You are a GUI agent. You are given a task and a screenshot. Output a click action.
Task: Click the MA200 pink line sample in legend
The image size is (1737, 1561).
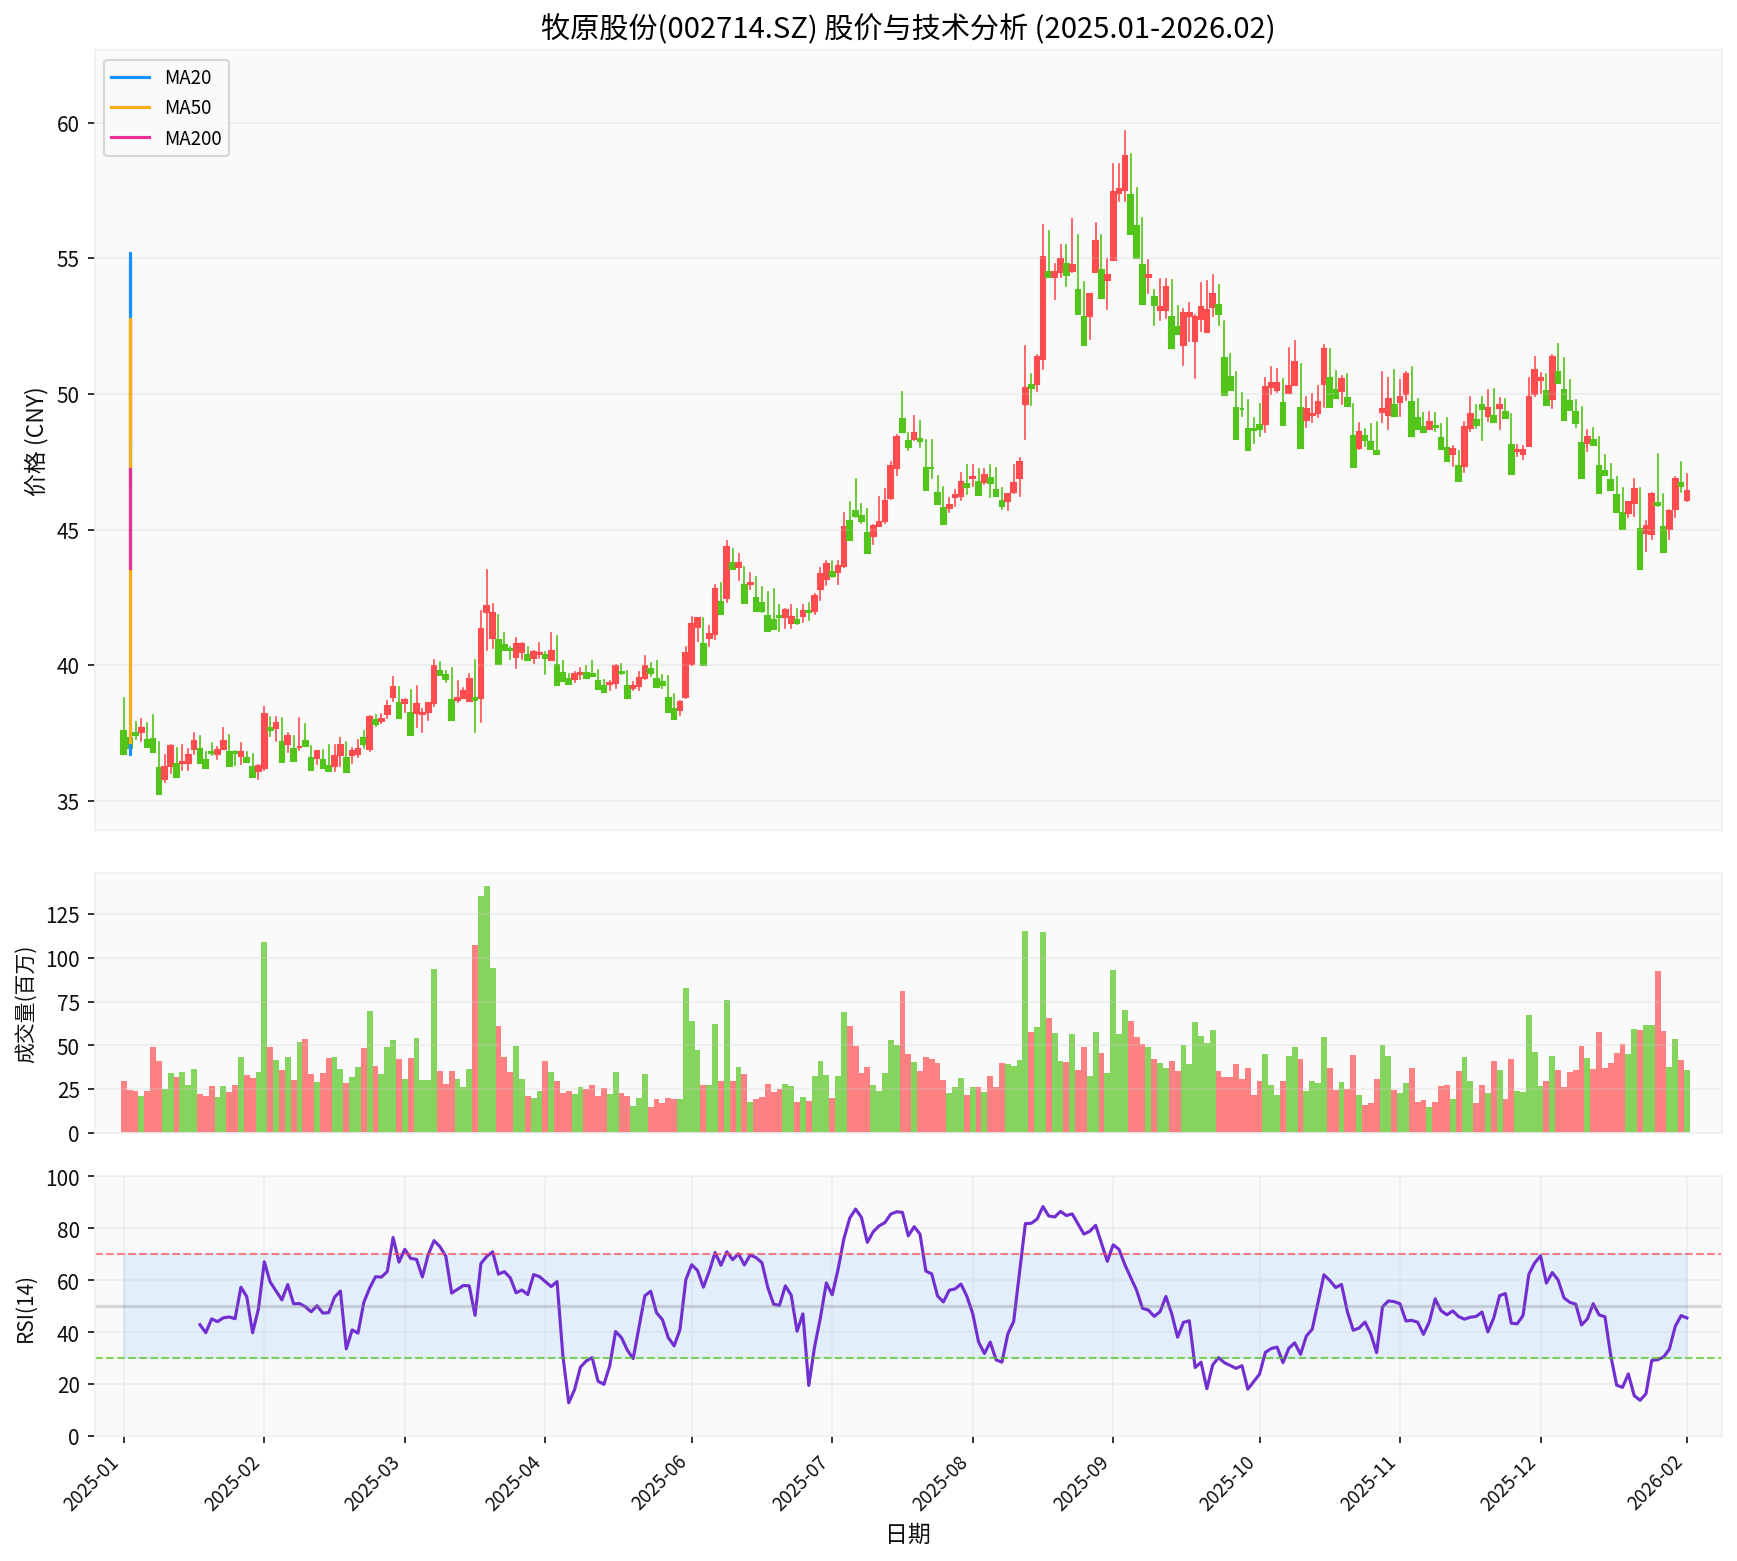[x=131, y=139]
